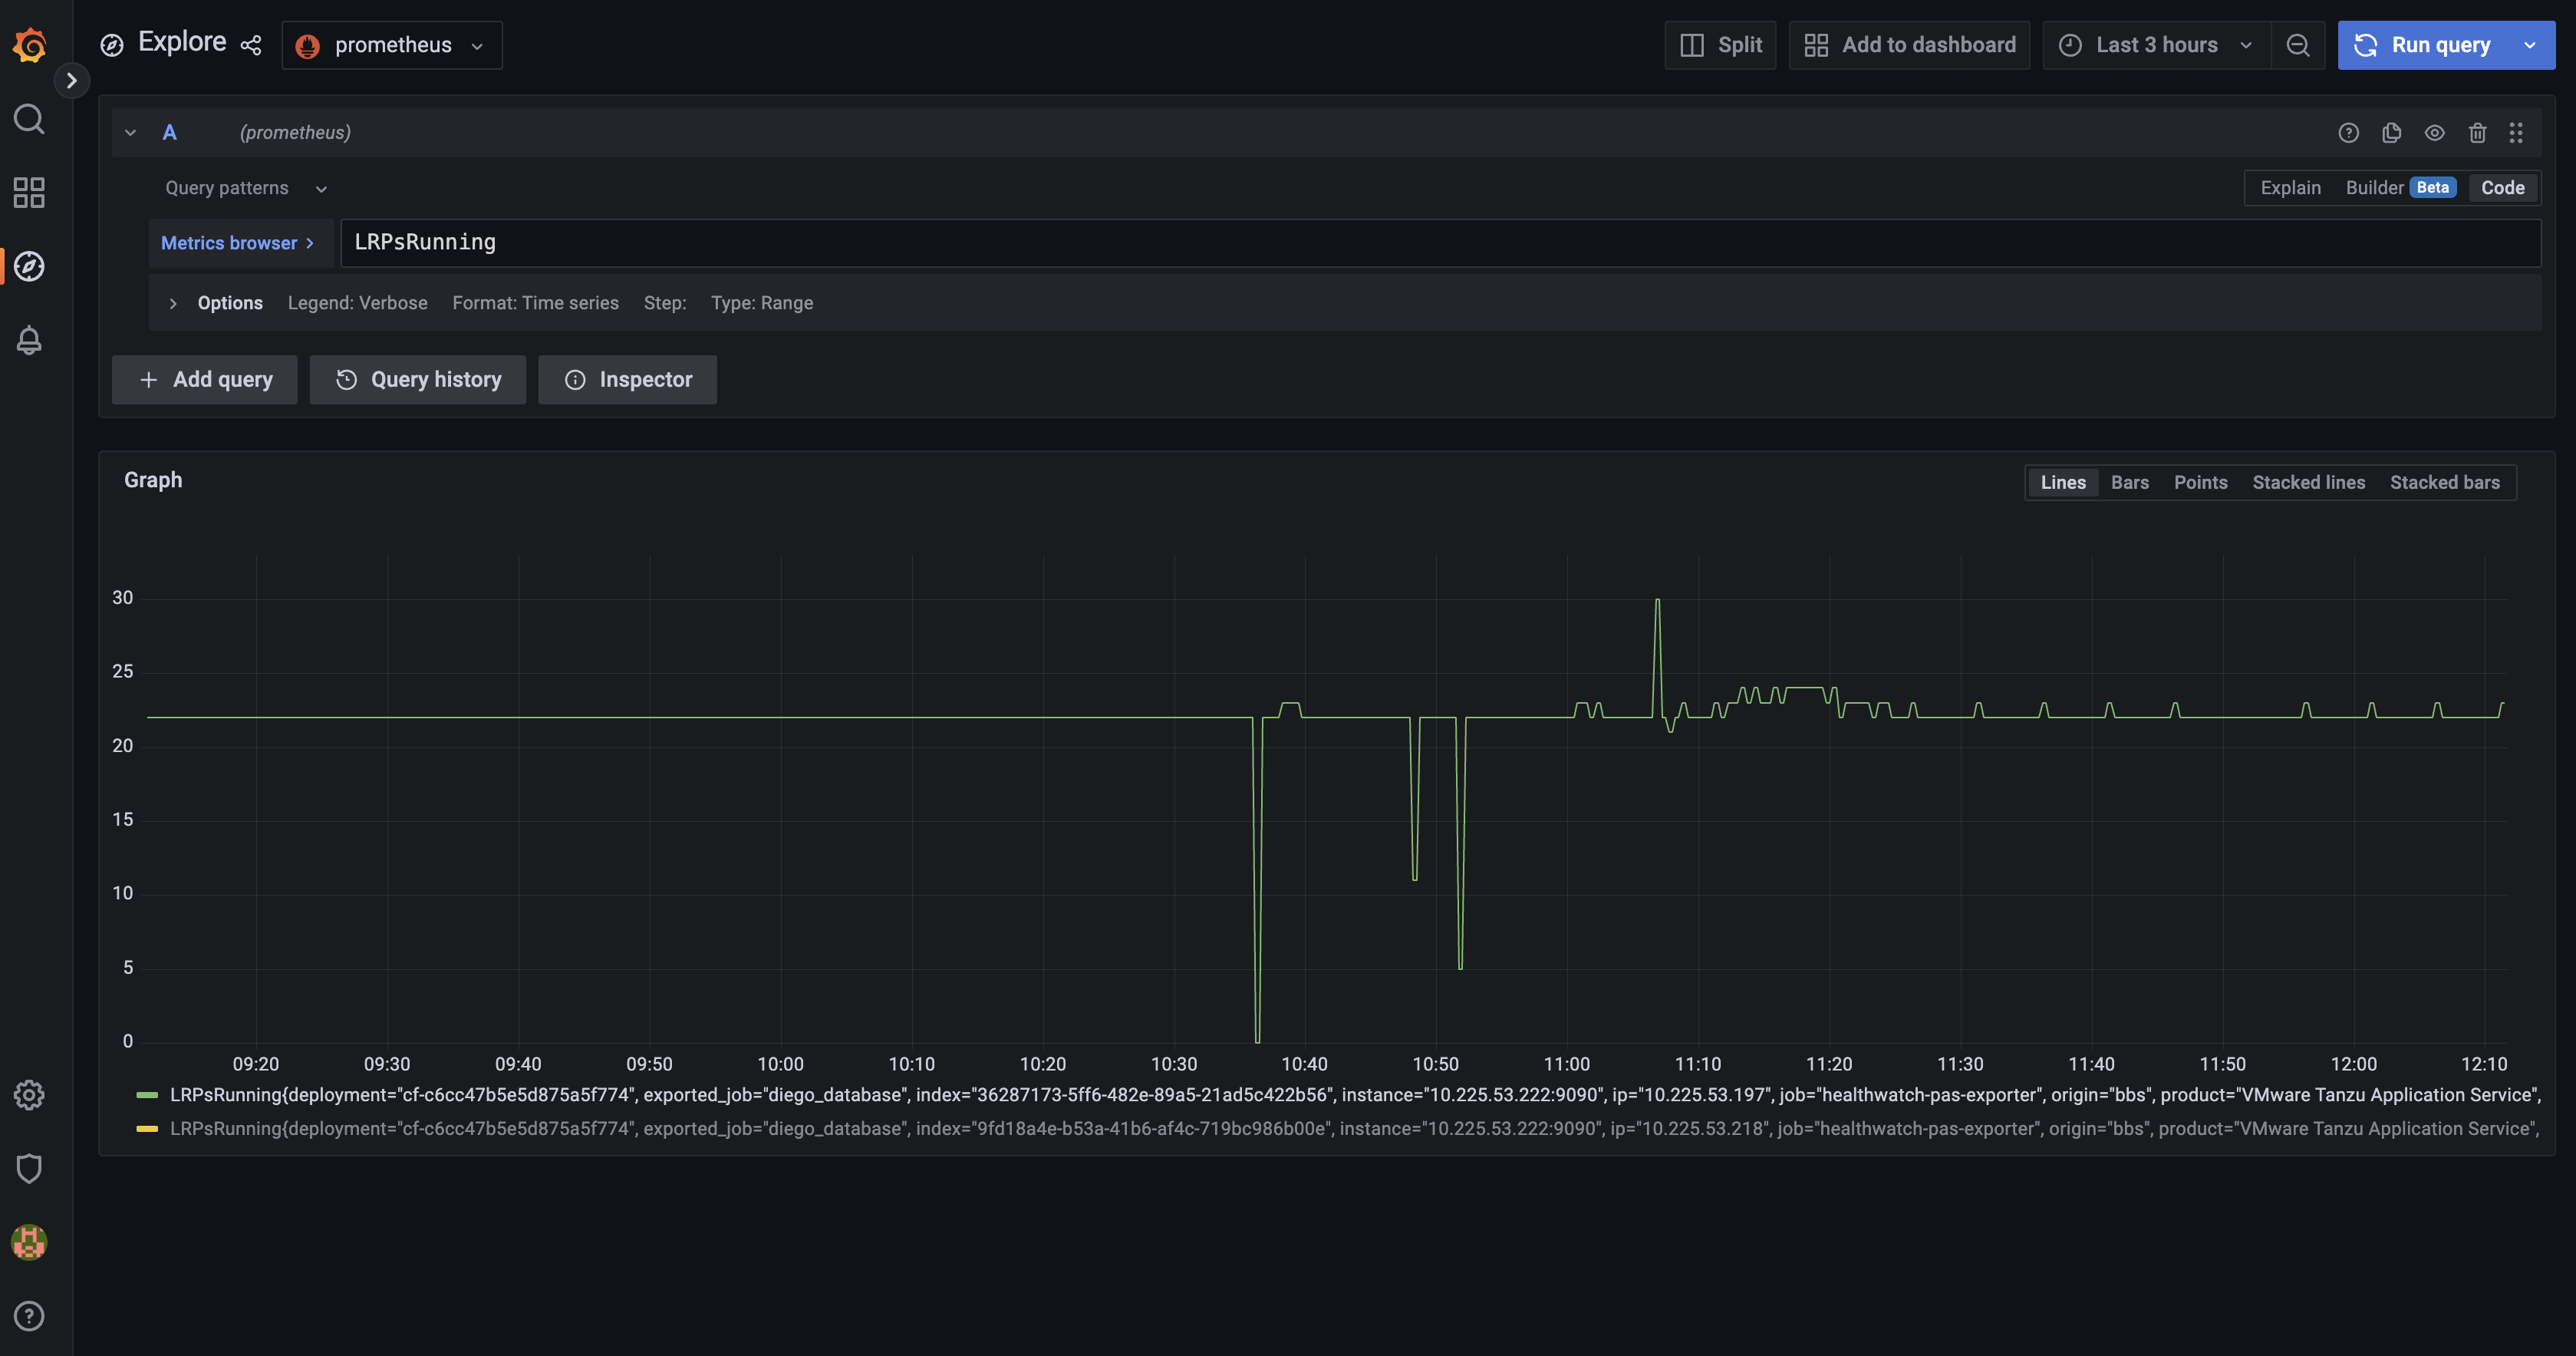Click the yellow legend series color swatch
This screenshot has height=1356, width=2576.
(x=147, y=1129)
